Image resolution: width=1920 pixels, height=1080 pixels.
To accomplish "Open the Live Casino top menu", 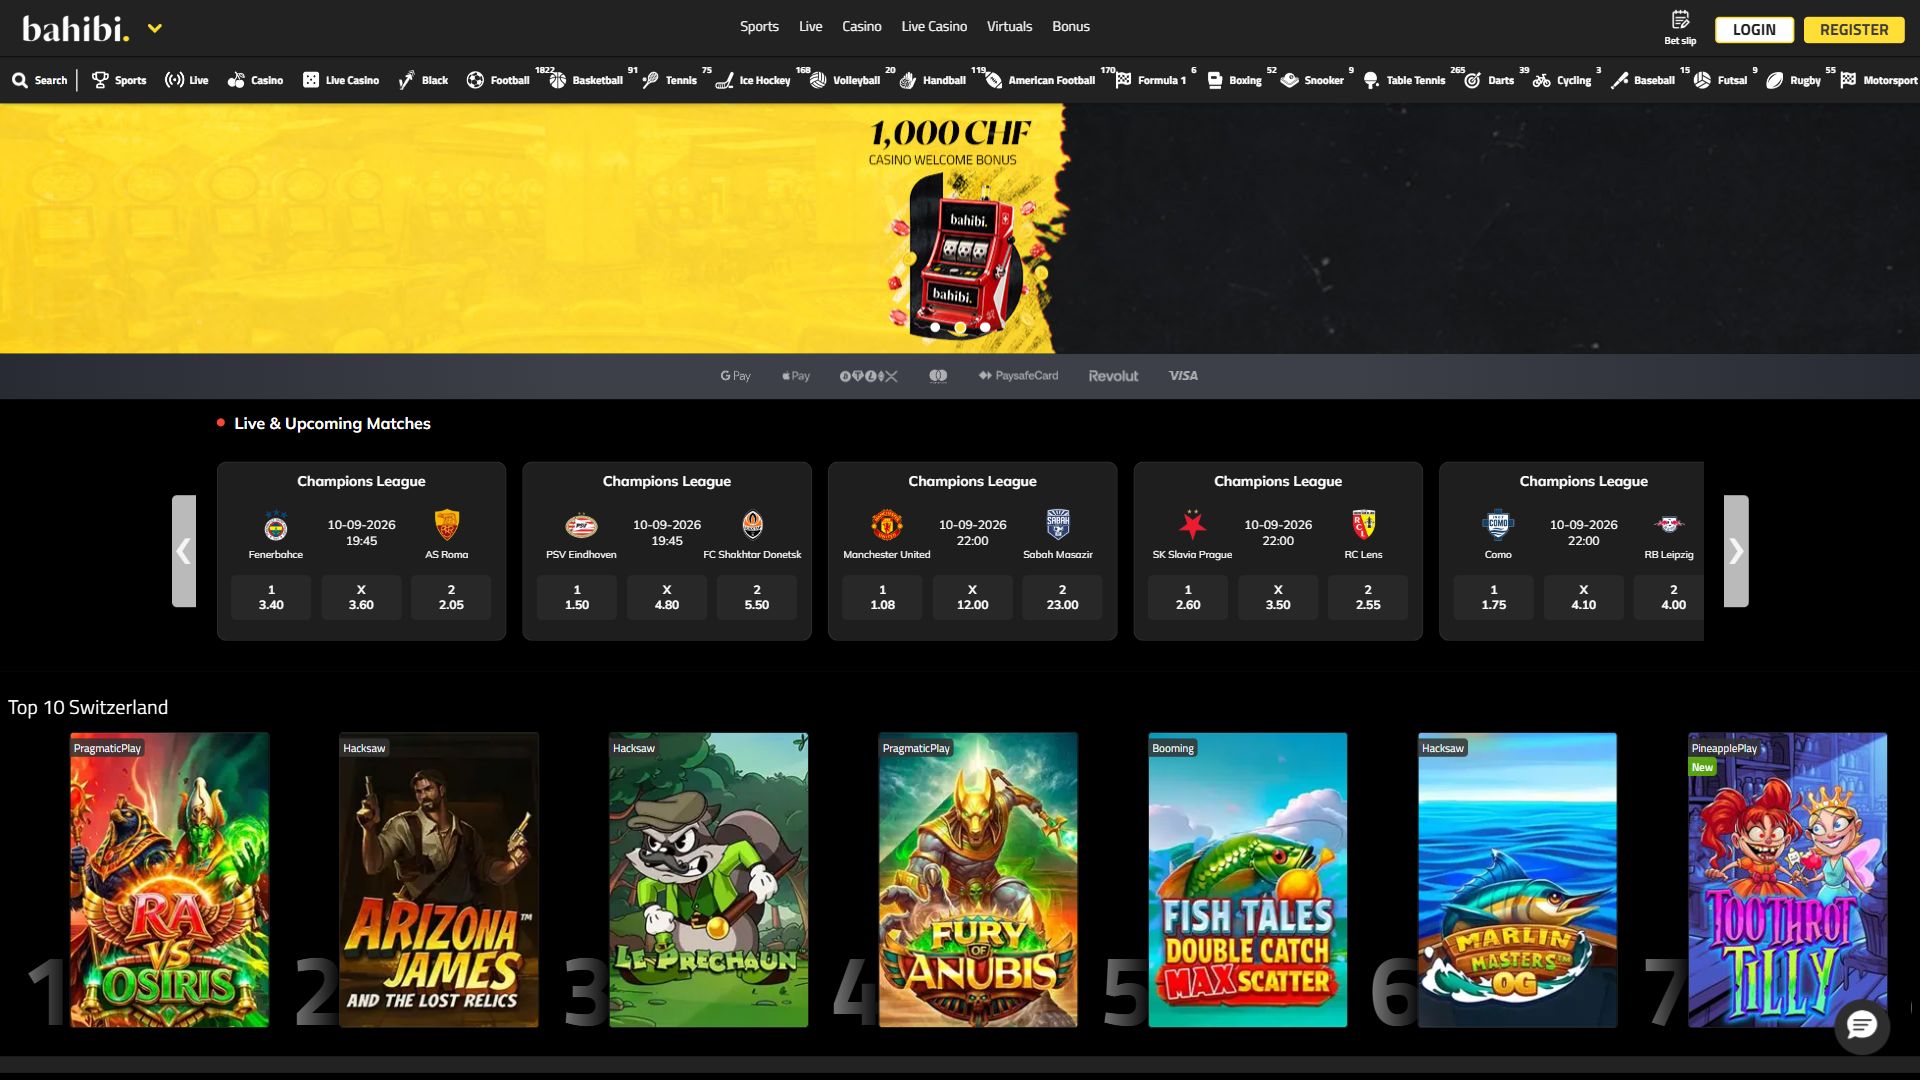I will [x=934, y=27].
